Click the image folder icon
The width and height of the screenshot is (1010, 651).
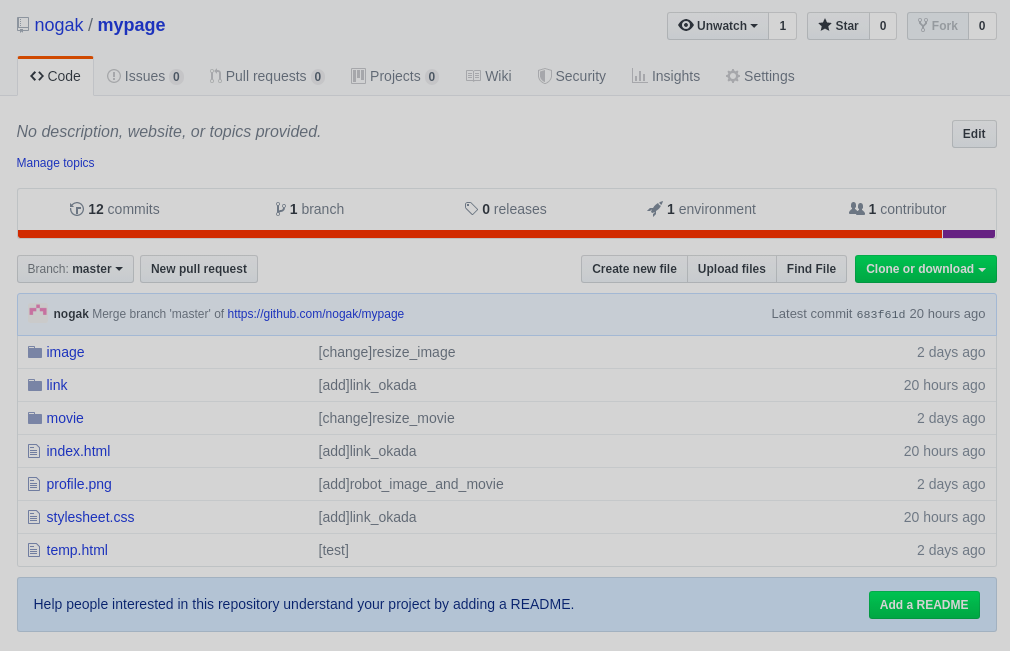[x=35, y=352]
